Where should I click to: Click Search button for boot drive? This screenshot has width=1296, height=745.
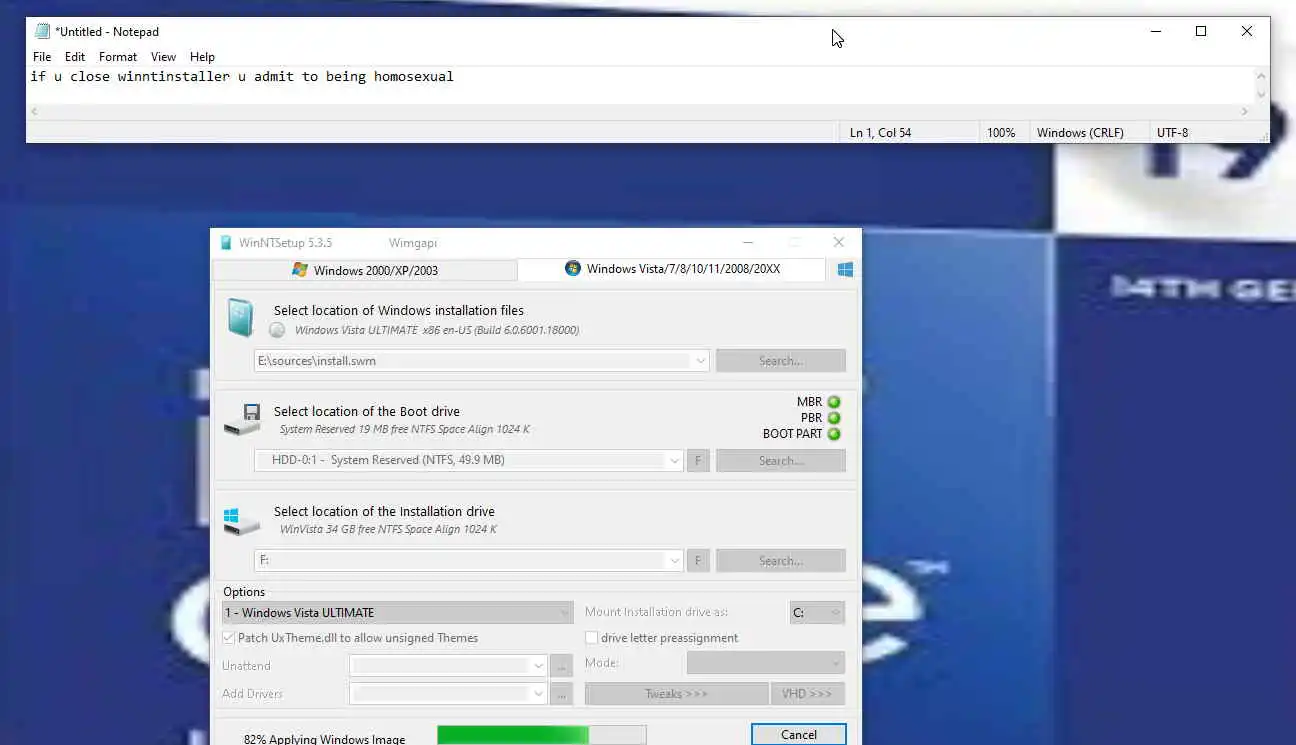pyautogui.click(x=781, y=461)
